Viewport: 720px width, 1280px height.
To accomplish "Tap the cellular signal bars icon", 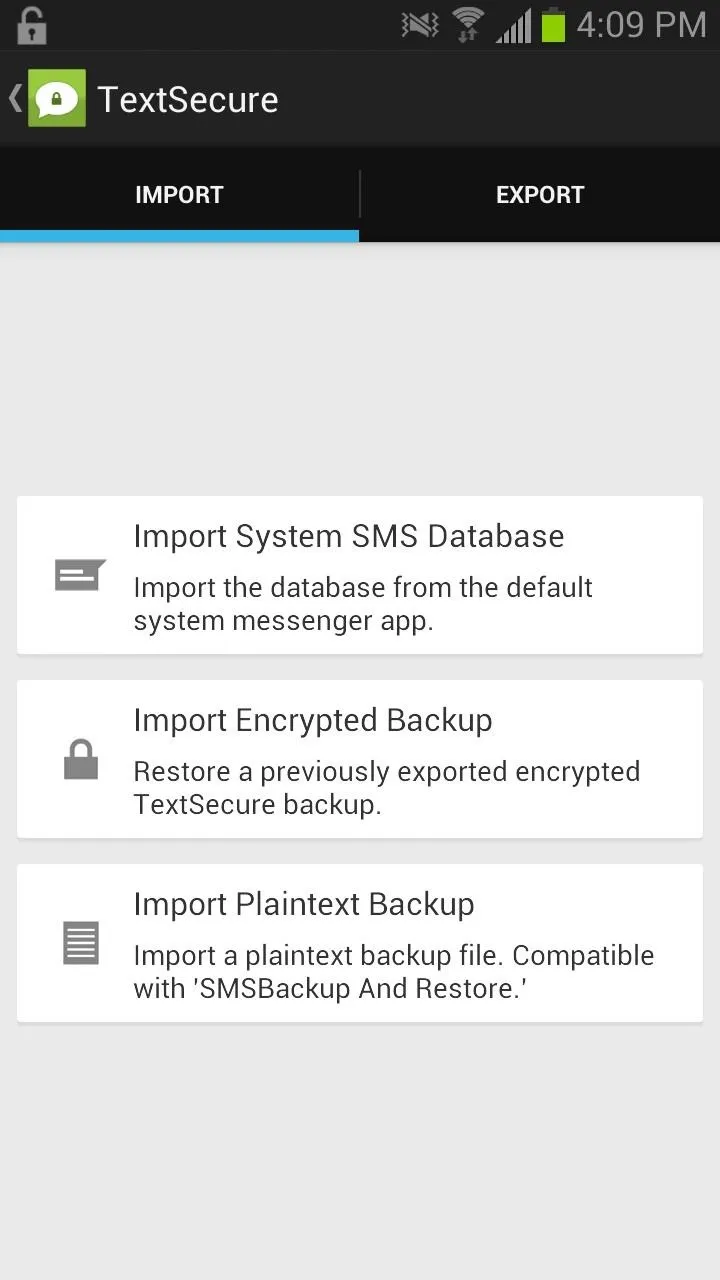I will pyautogui.click(x=514, y=26).
